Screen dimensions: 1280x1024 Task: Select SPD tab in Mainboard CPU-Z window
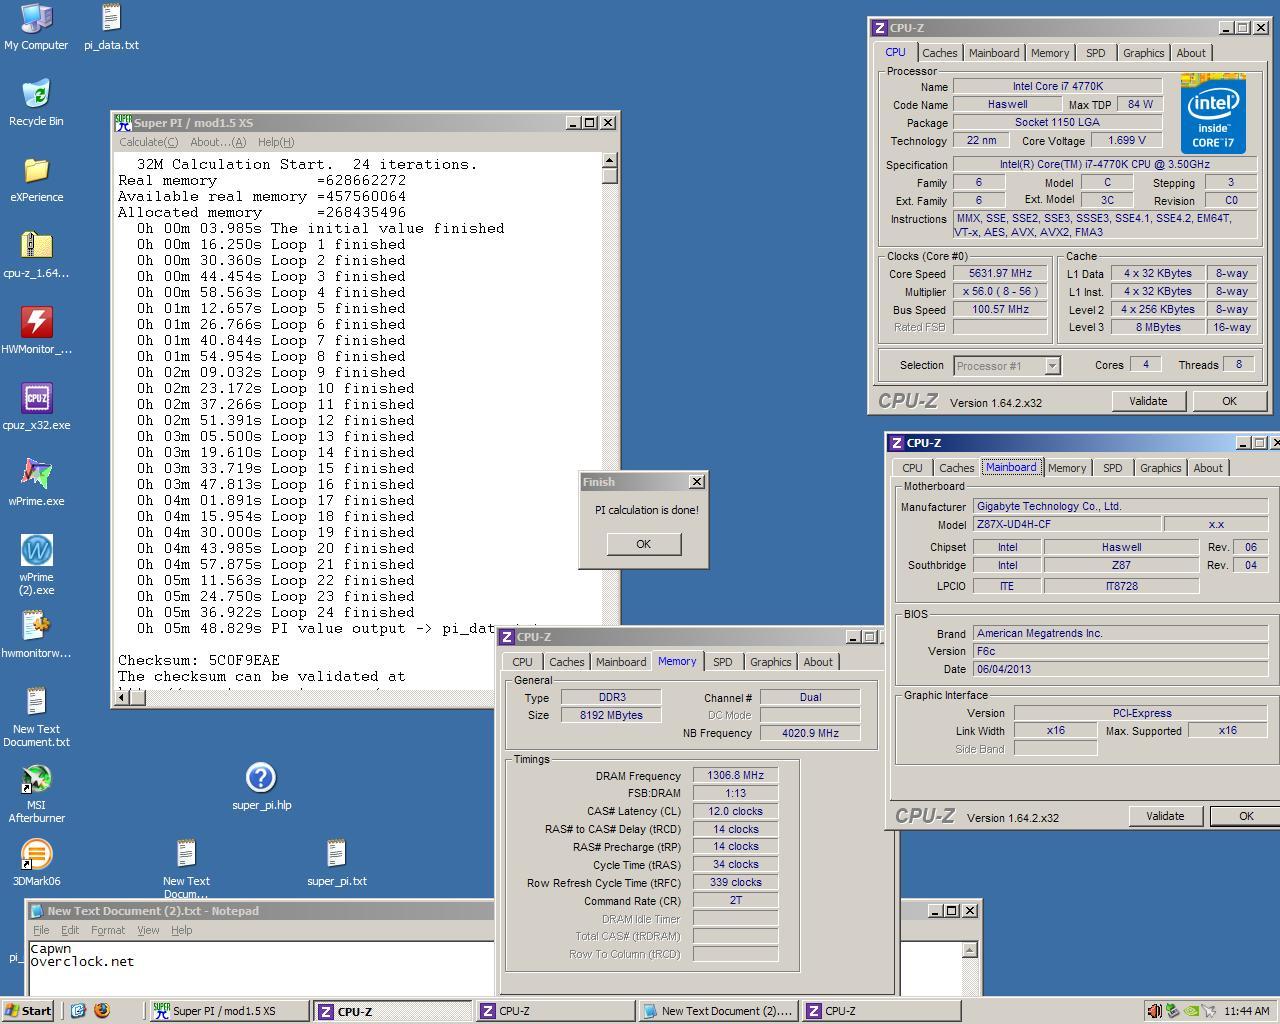[1112, 468]
